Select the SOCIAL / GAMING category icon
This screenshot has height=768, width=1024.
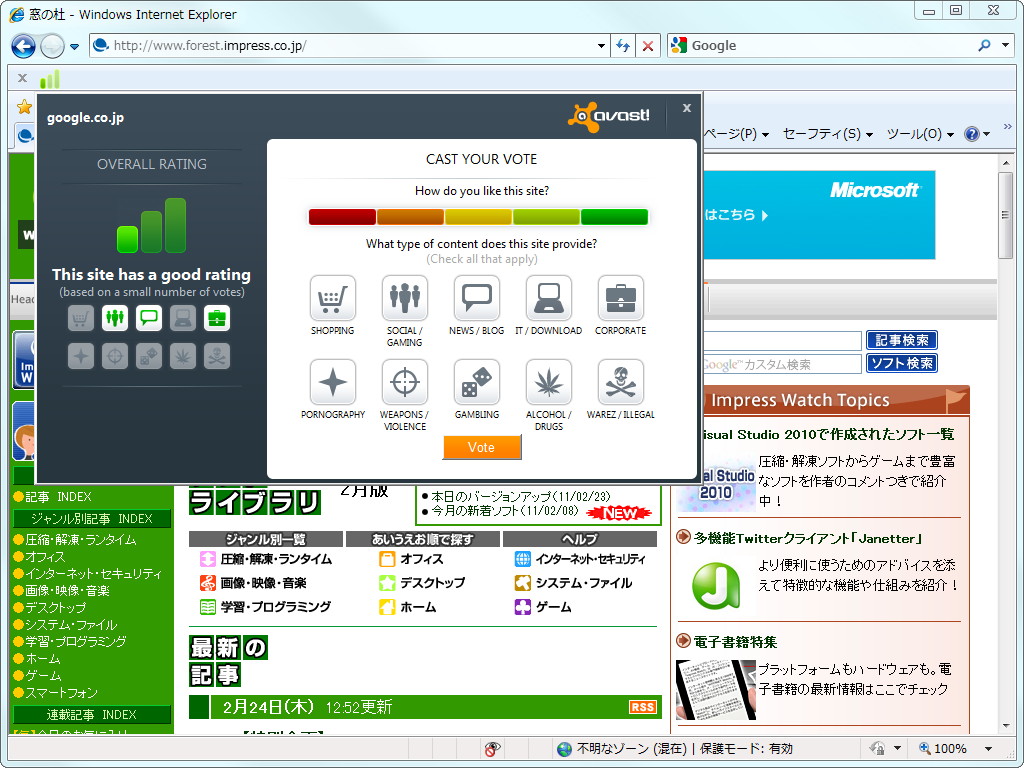click(404, 293)
